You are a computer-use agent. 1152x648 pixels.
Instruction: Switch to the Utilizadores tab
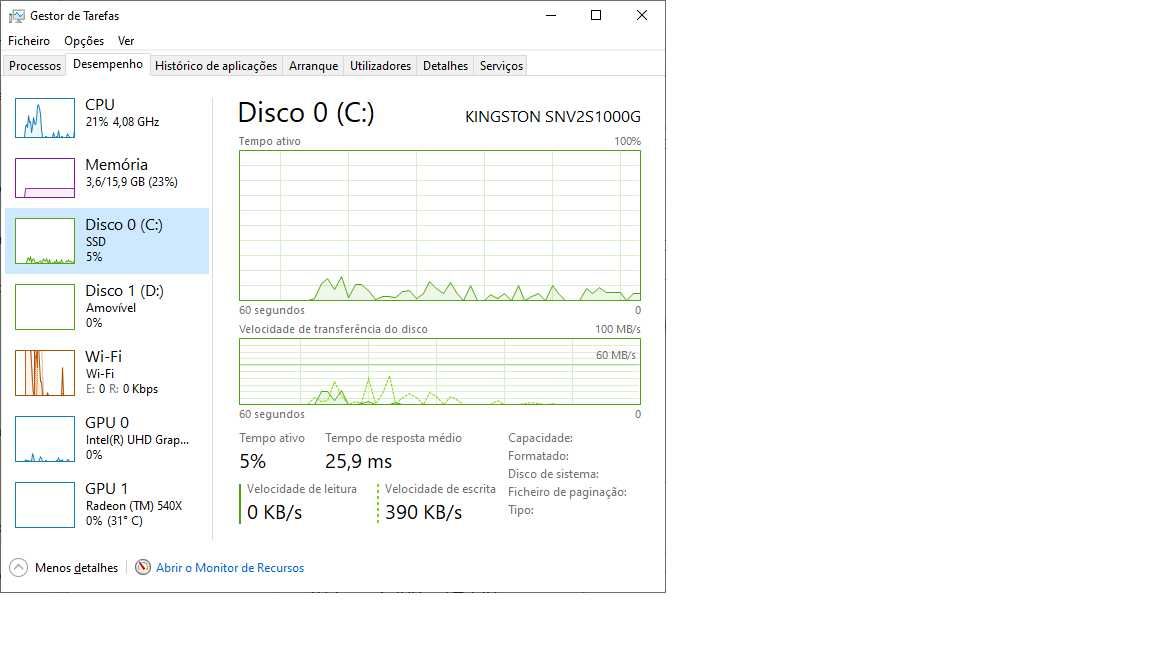(x=381, y=65)
